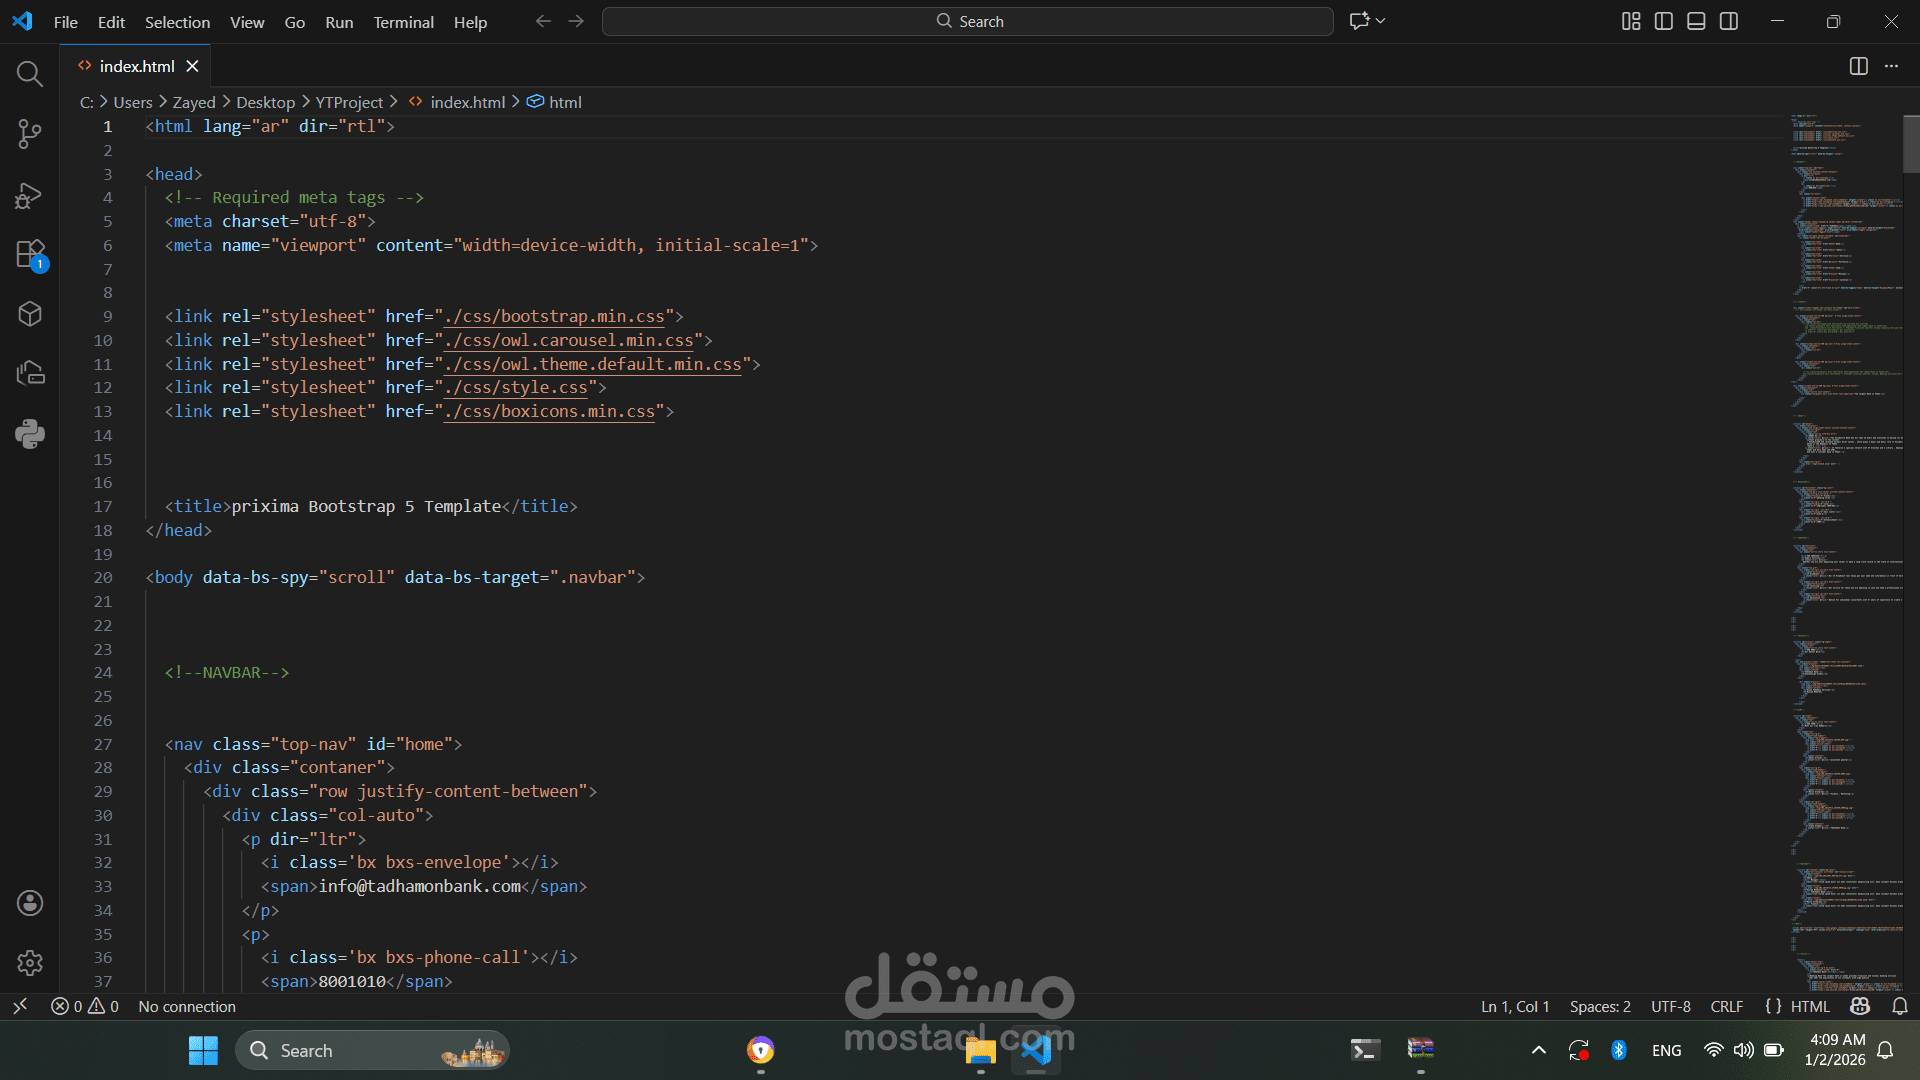Screen dimensions: 1920x1080
Task: Click the No connection status item
Action: click(x=187, y=1007)
